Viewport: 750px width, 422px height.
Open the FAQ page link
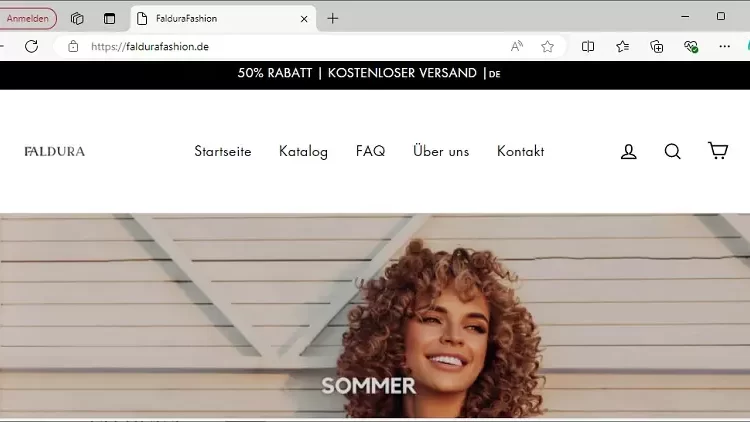(x=370, y=151)
